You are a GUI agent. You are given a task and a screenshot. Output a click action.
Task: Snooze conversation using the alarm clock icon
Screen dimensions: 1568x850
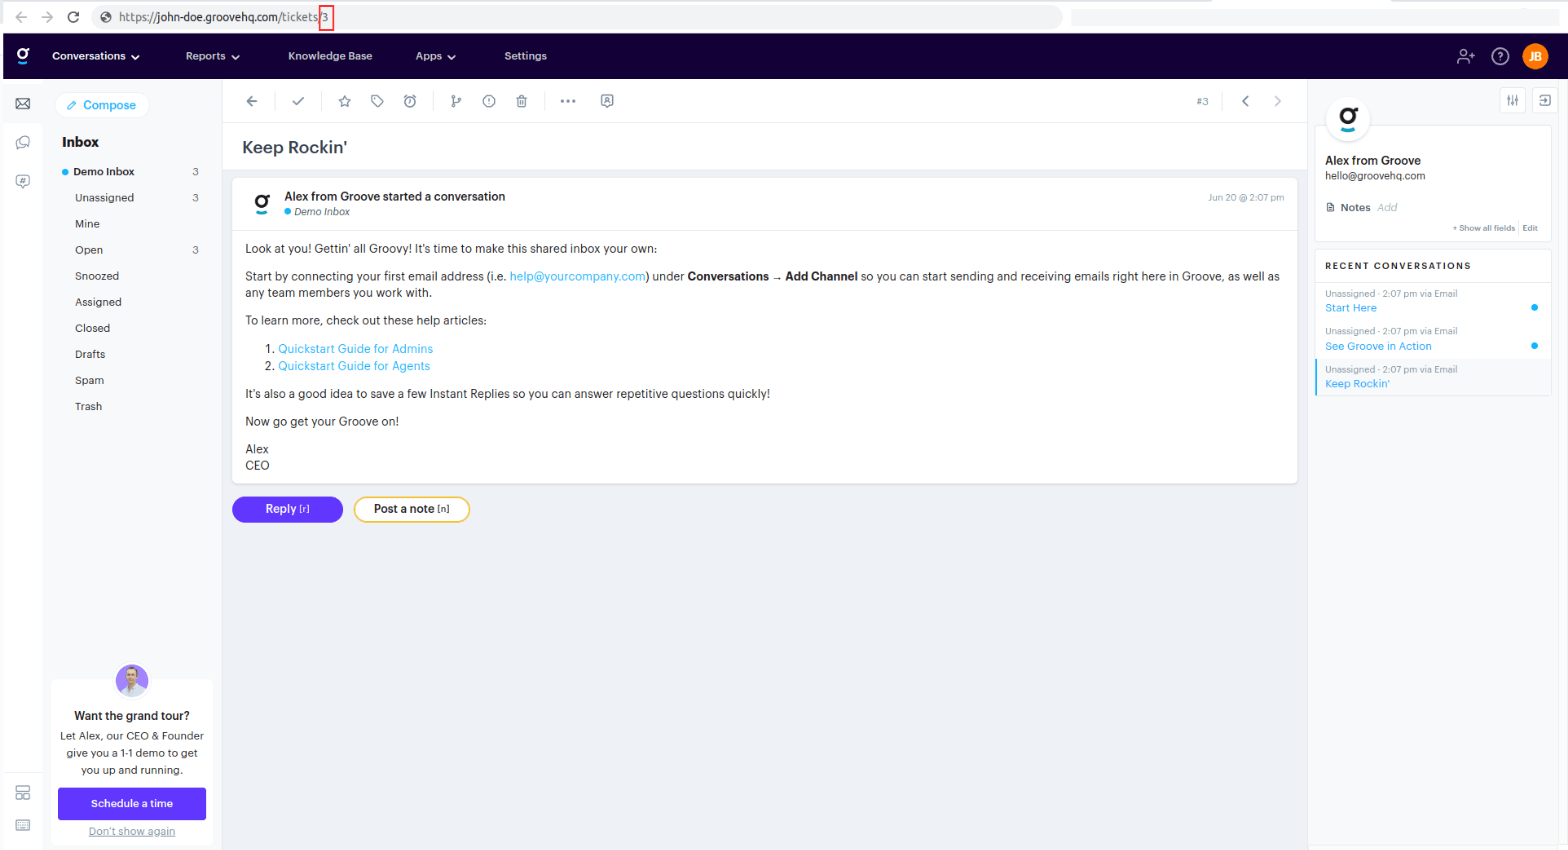click(x=410, y=101)
